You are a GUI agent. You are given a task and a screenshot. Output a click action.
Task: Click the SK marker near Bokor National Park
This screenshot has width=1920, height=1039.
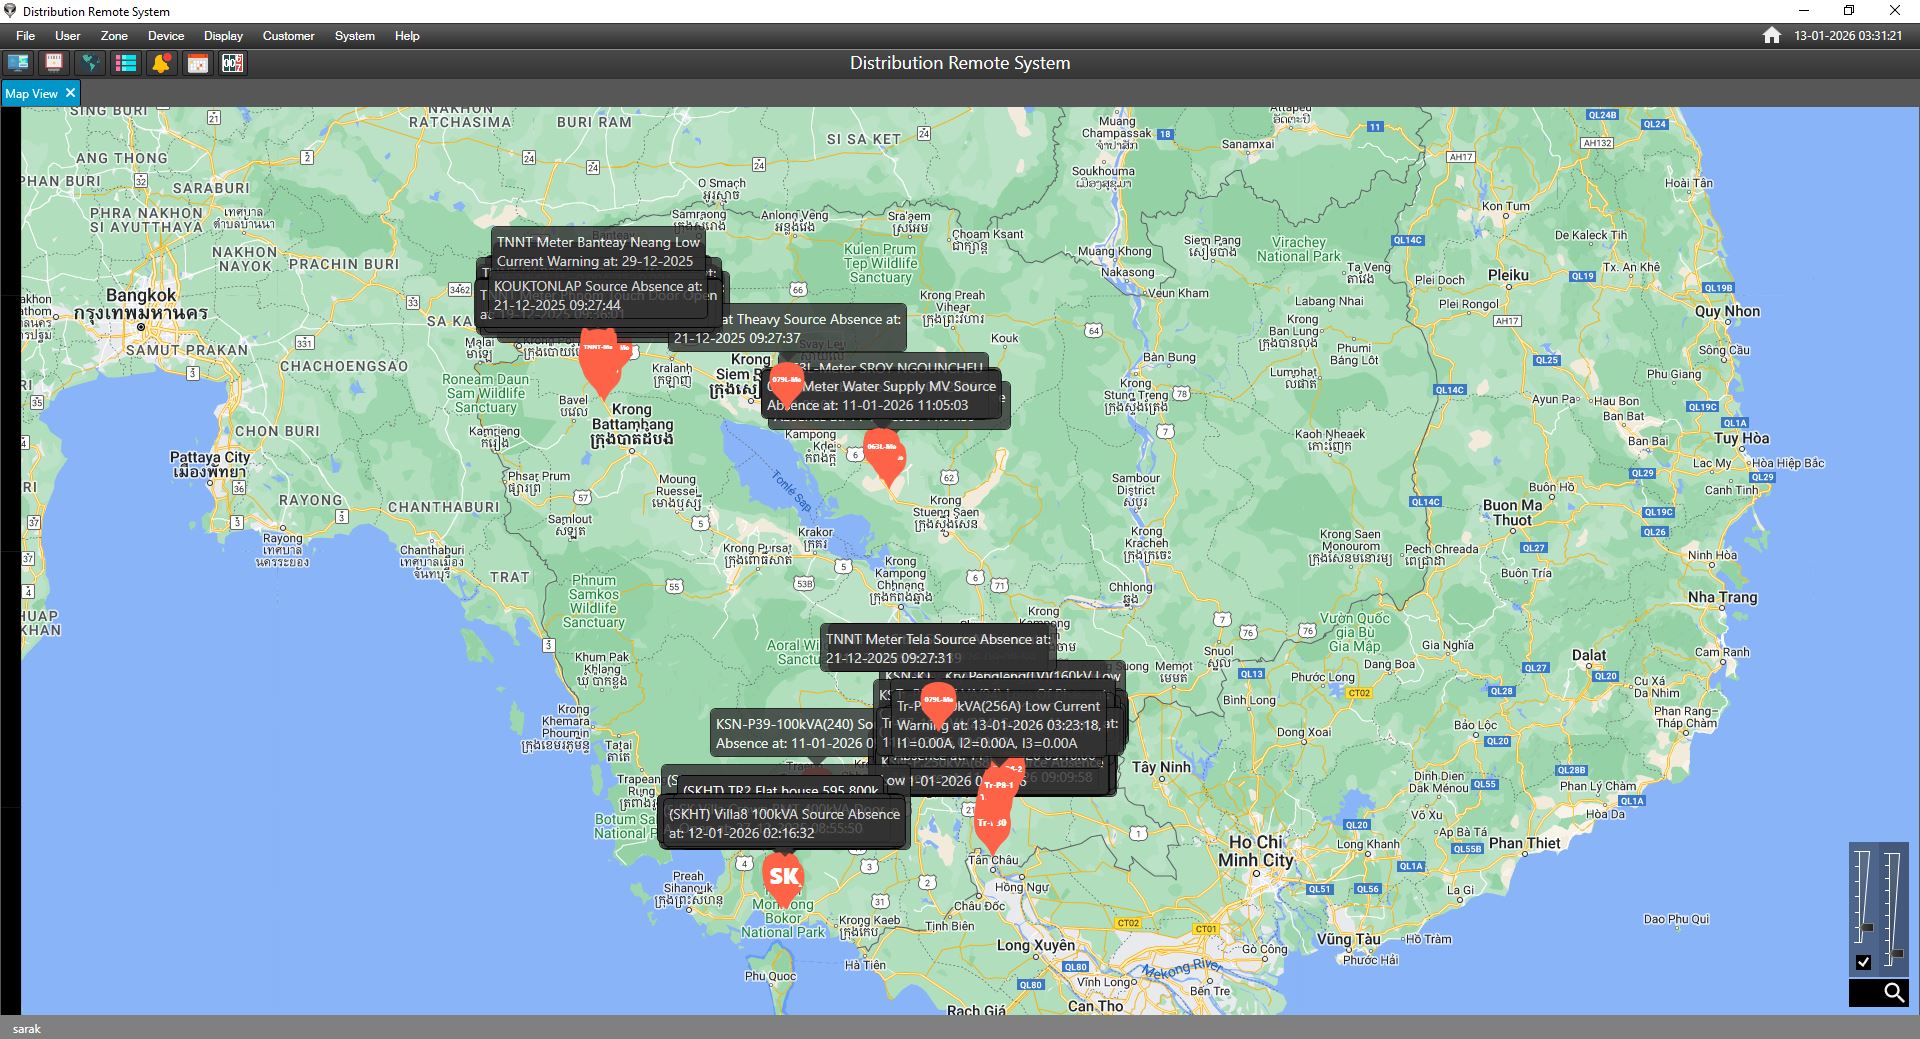click(783, 875)
